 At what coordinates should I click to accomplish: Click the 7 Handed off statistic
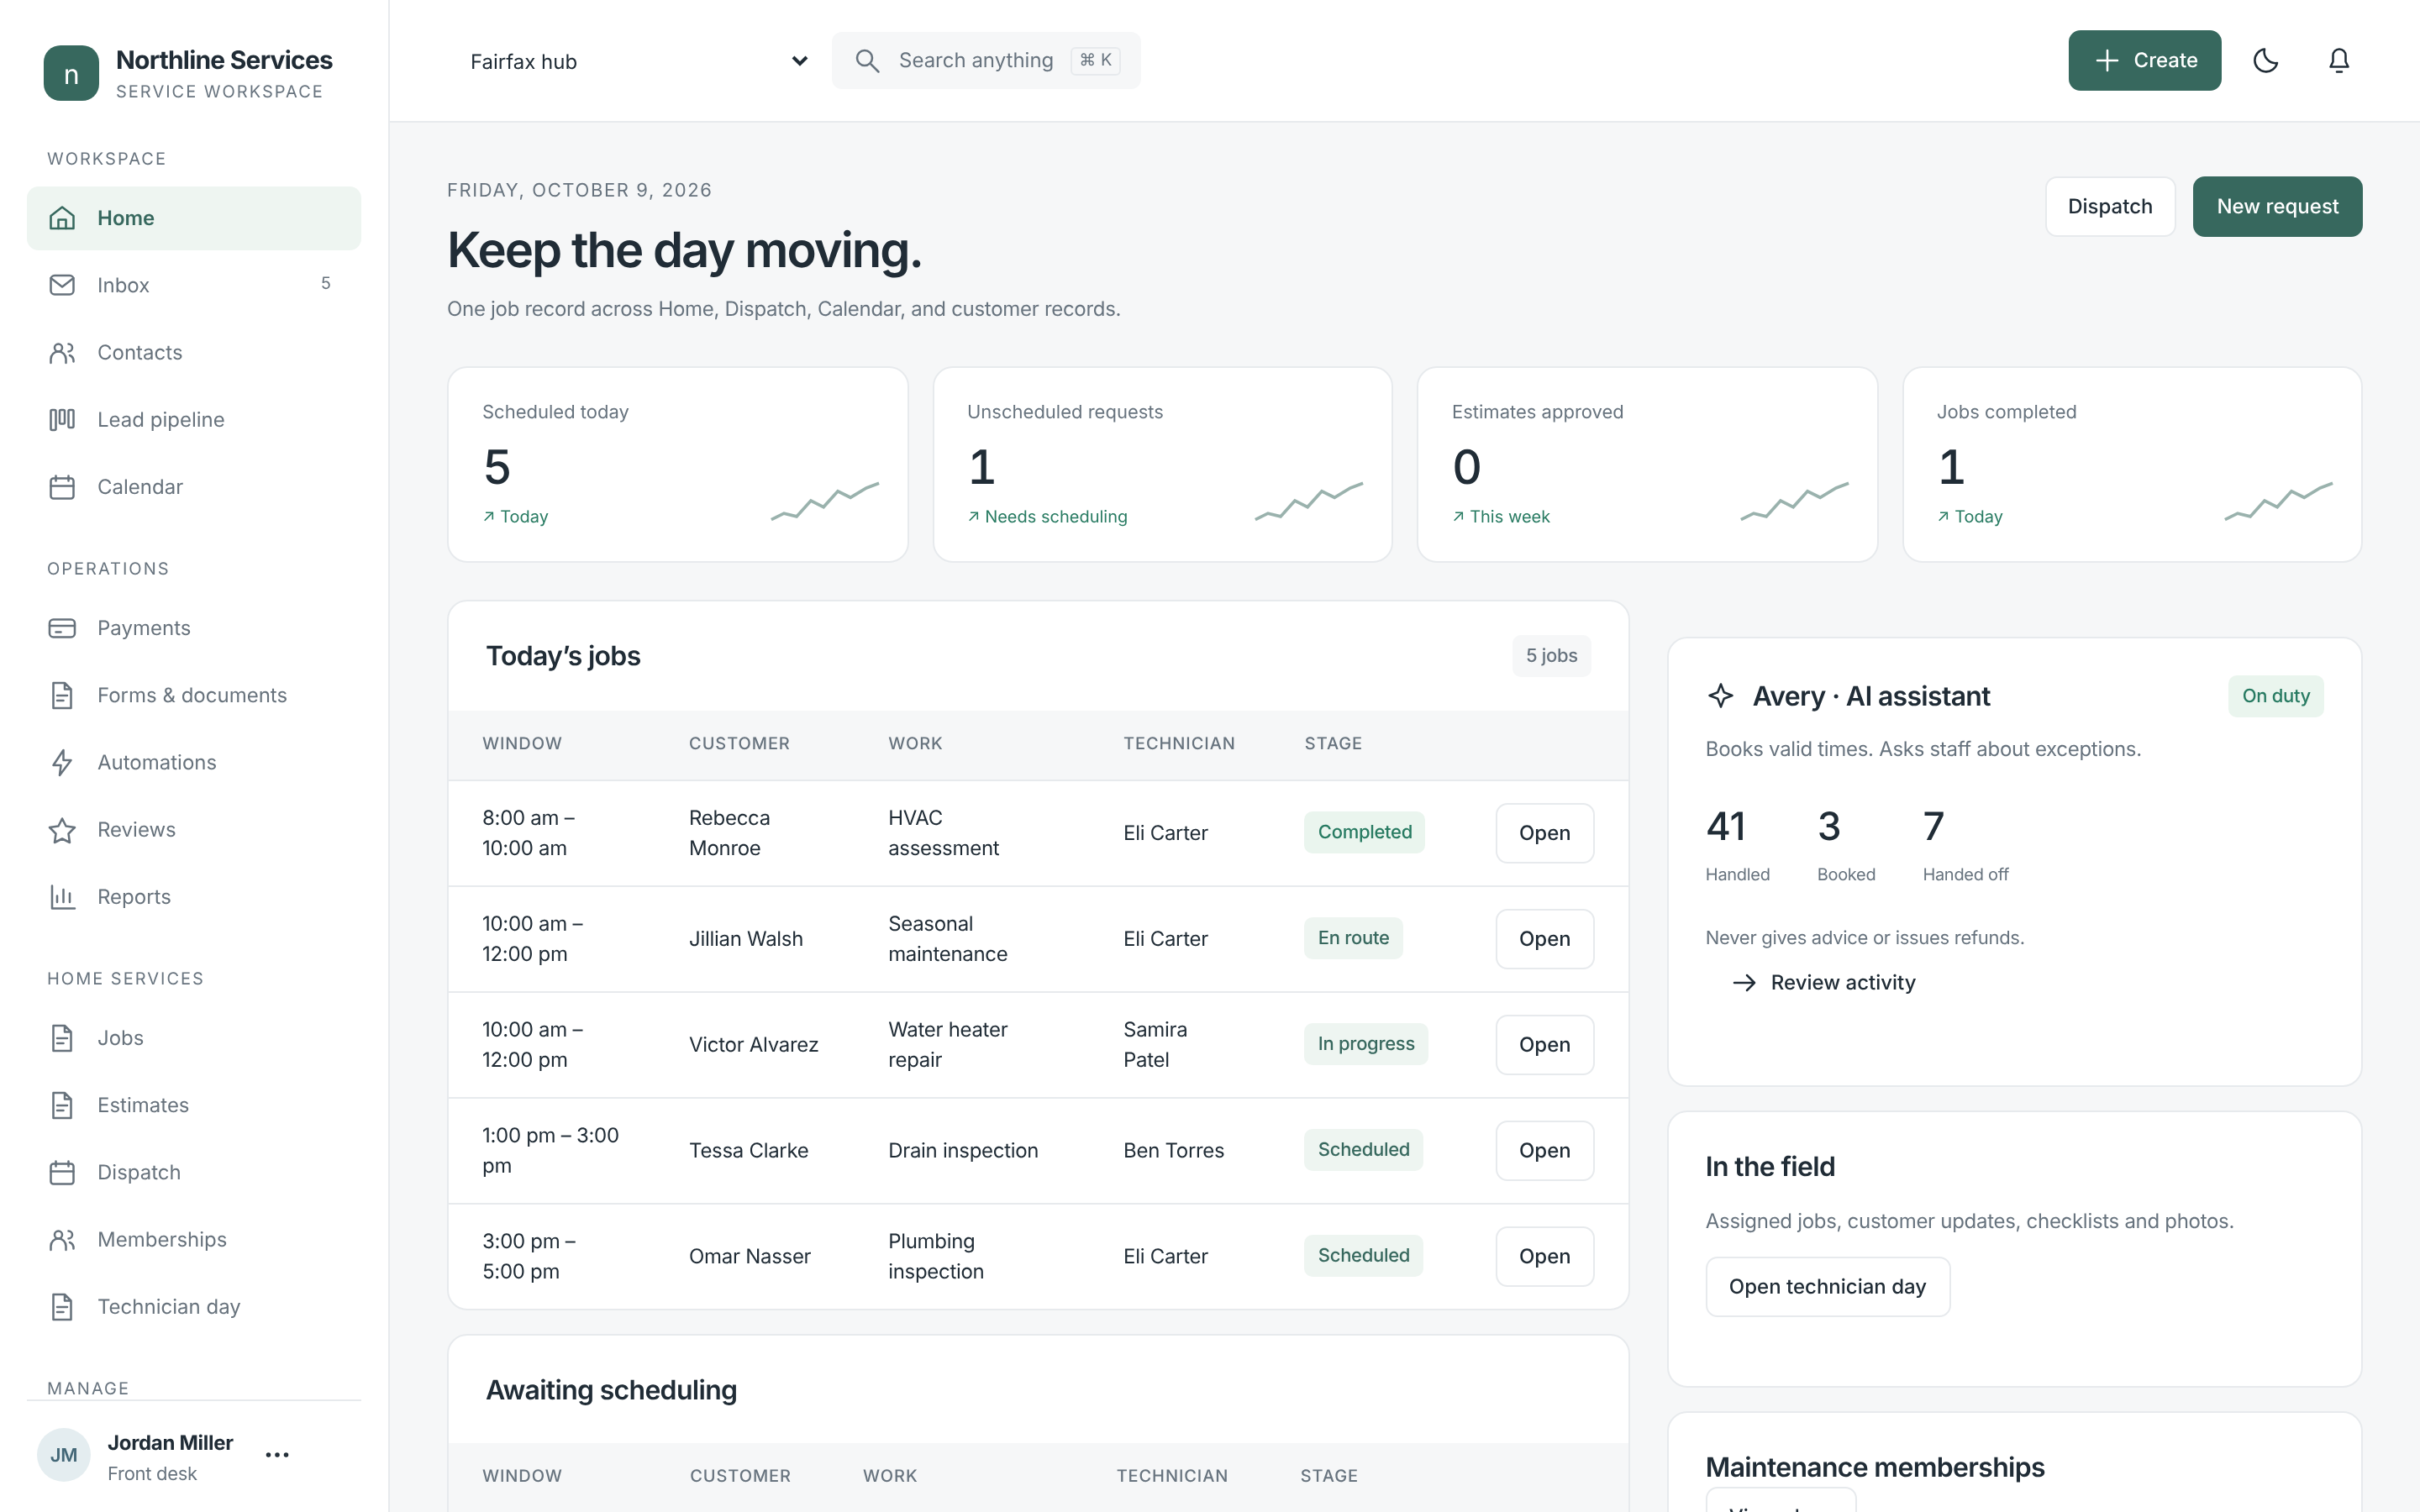[1965, 846]
